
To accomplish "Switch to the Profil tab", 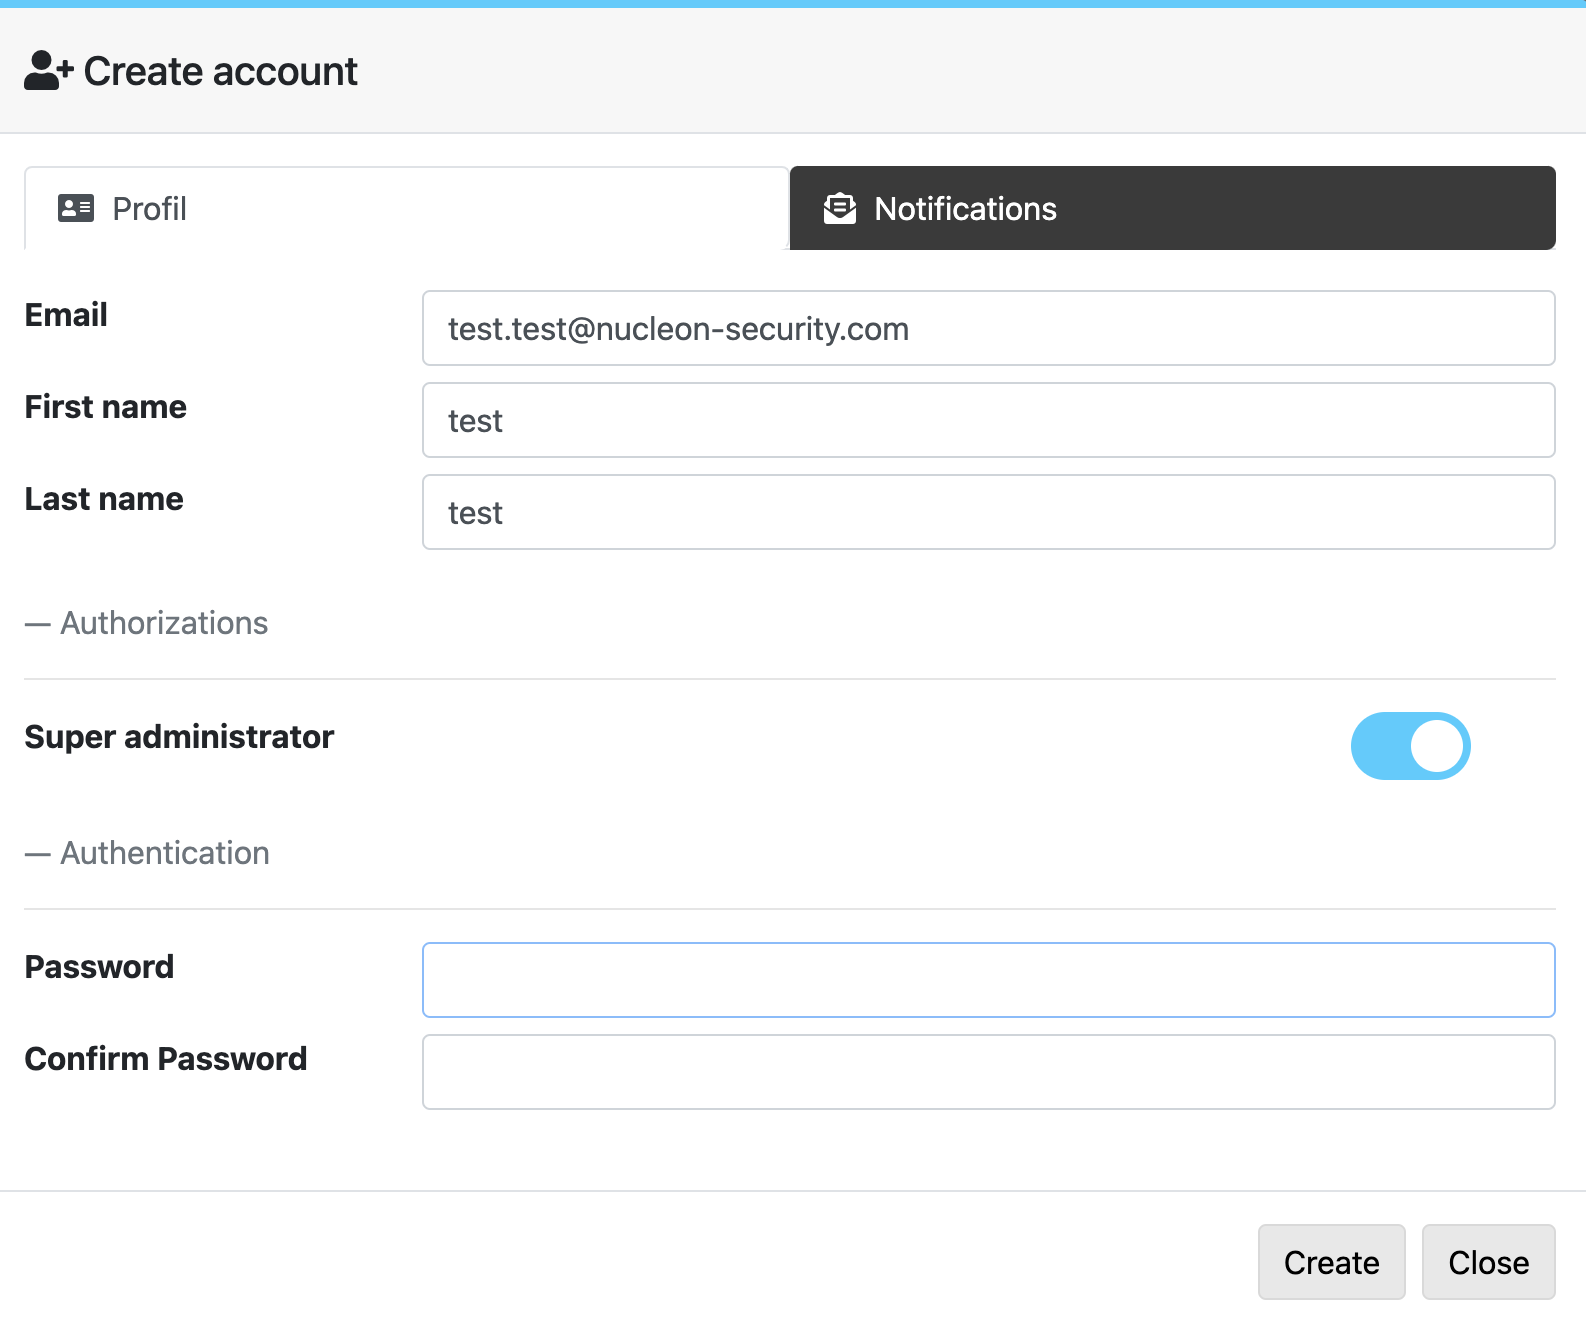I will pos(407,208).
